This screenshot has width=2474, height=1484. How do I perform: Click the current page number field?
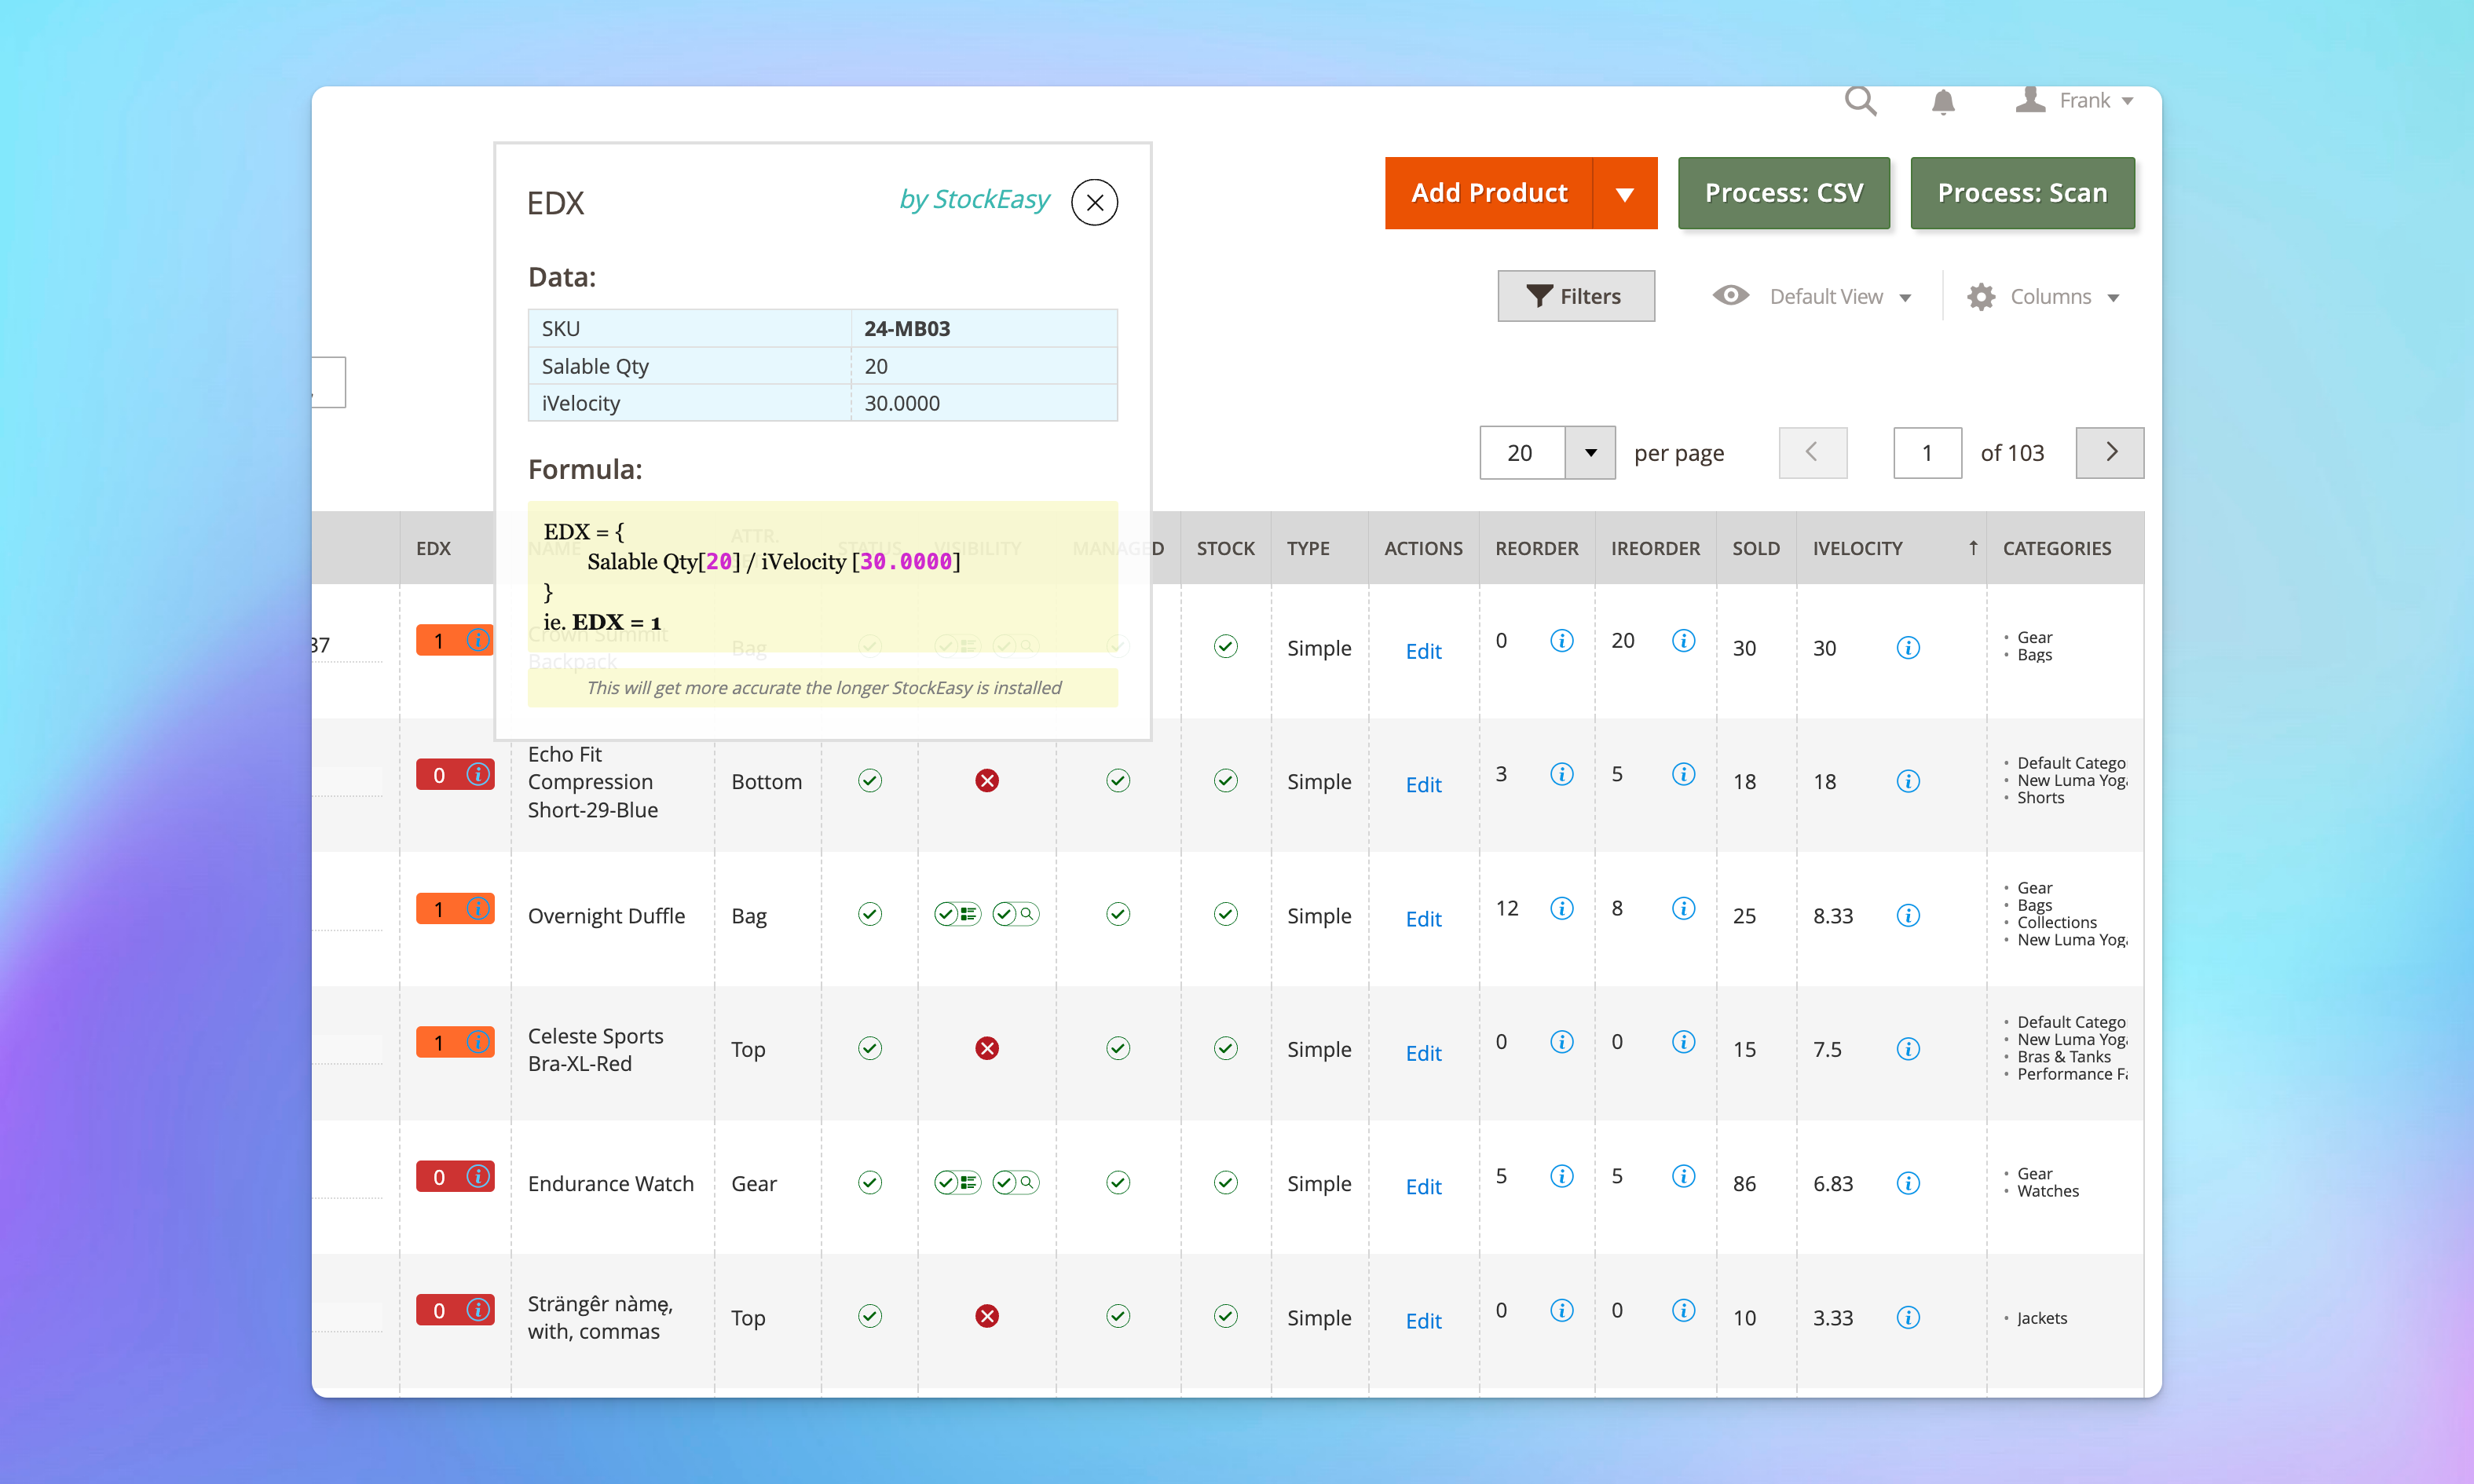(x=1927, y=453)
